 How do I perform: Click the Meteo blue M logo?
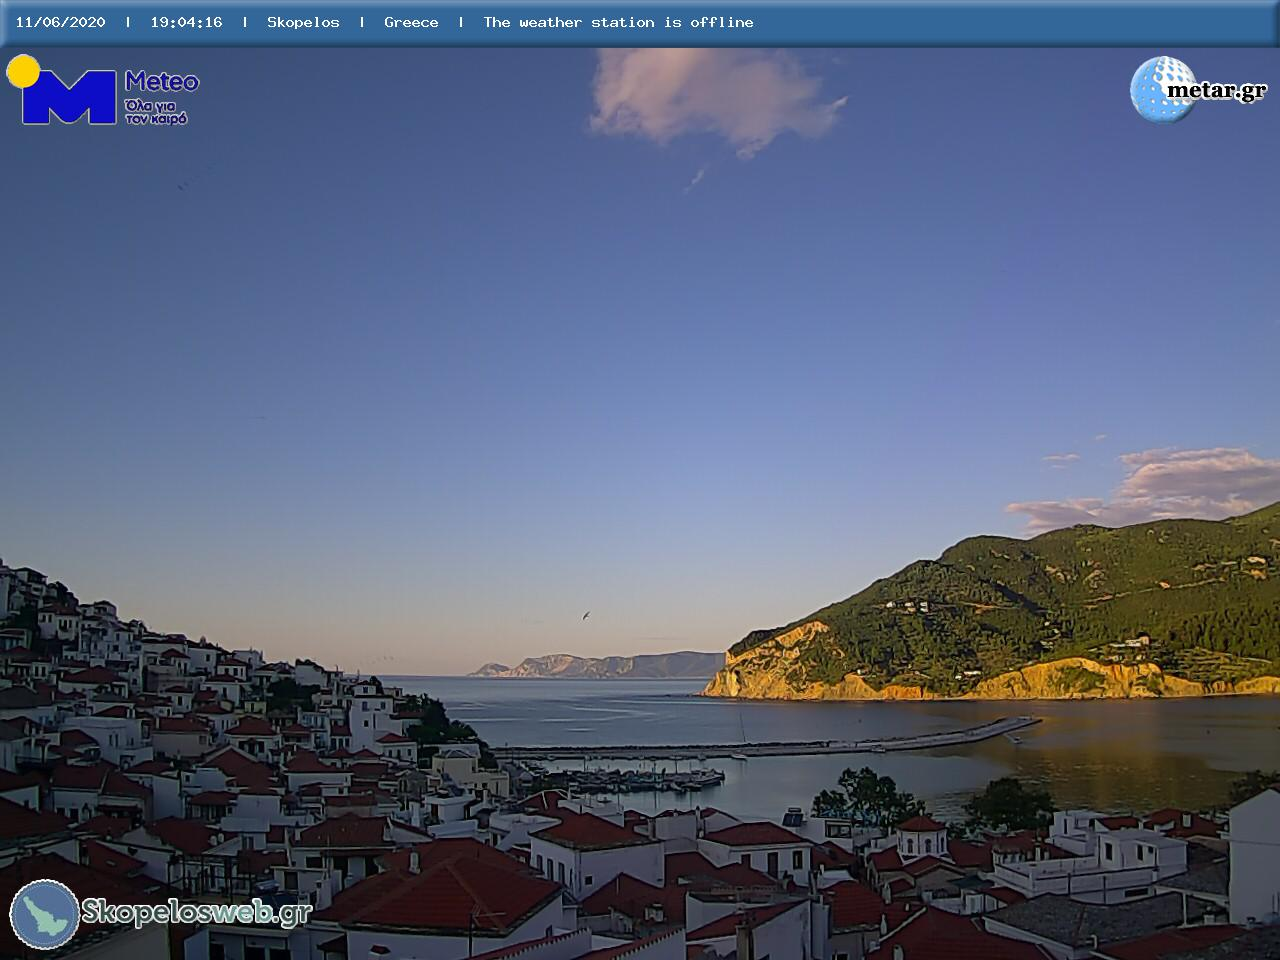click(x=69, y=97)
